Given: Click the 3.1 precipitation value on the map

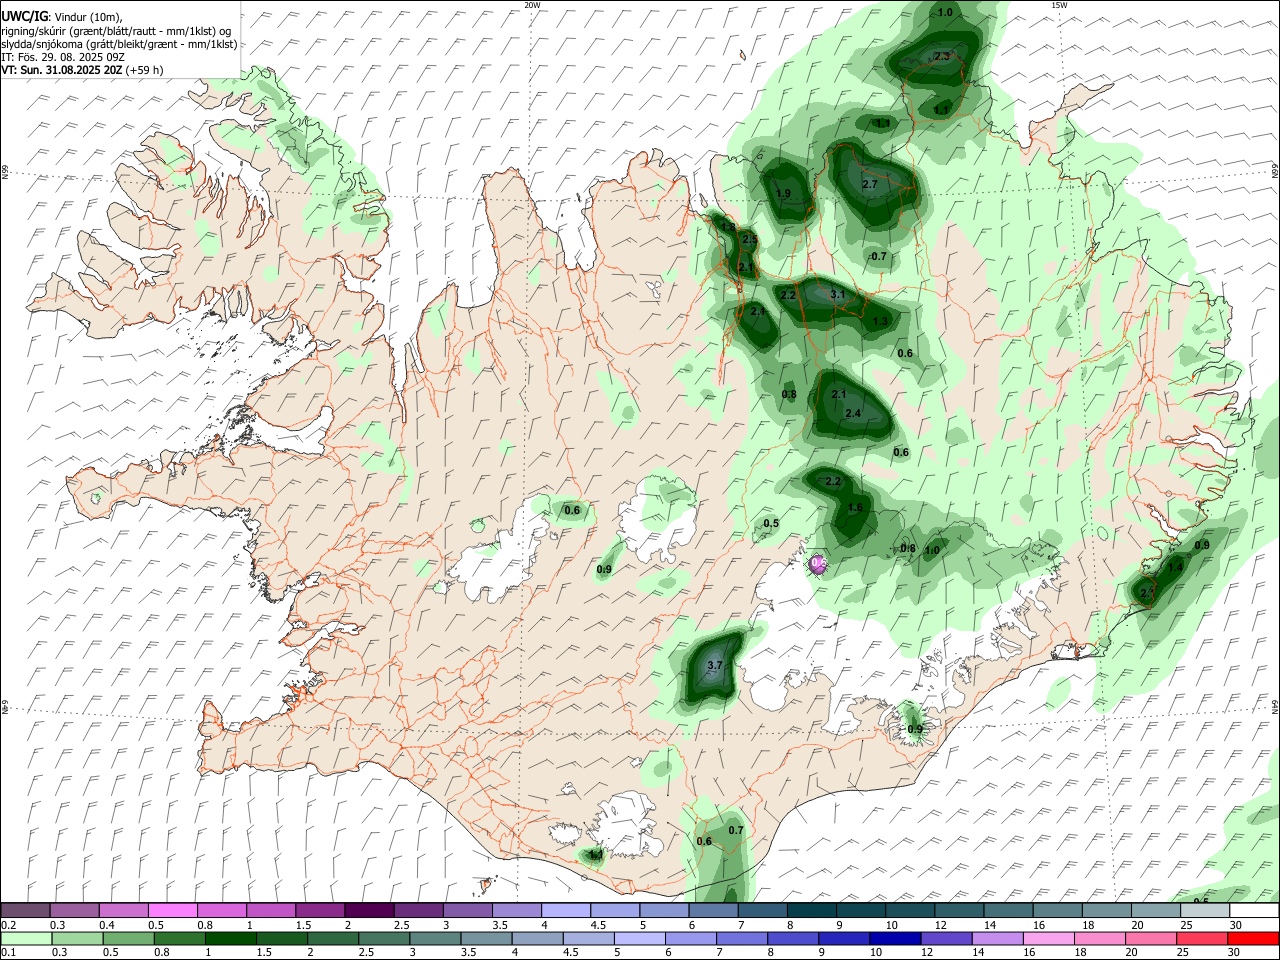Looking at the screenshot, I should (838, 295).
